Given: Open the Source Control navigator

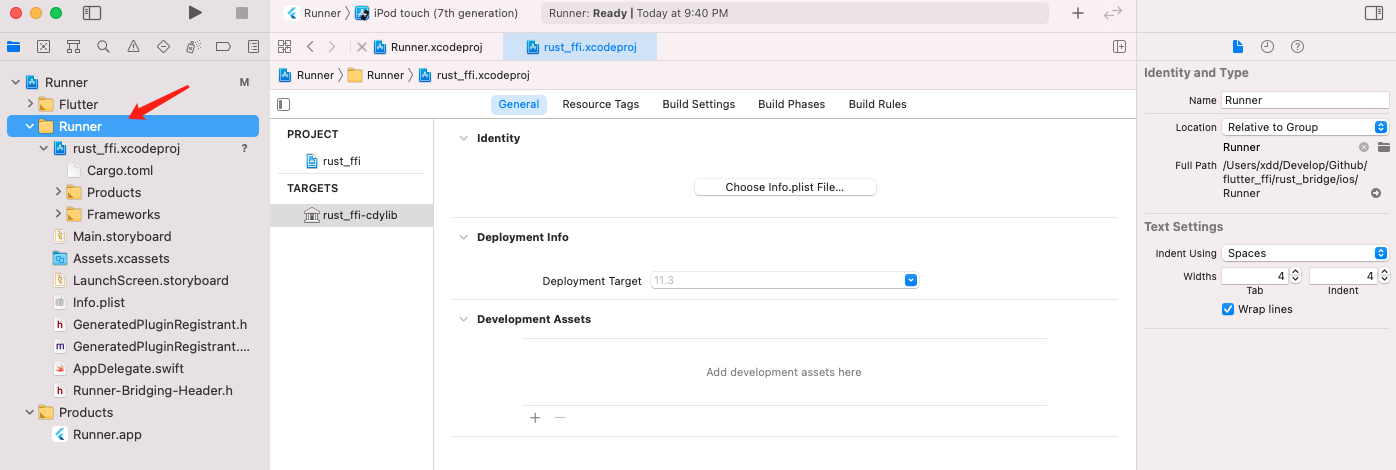Looking at the screenshot, I should tap(43, 46).
